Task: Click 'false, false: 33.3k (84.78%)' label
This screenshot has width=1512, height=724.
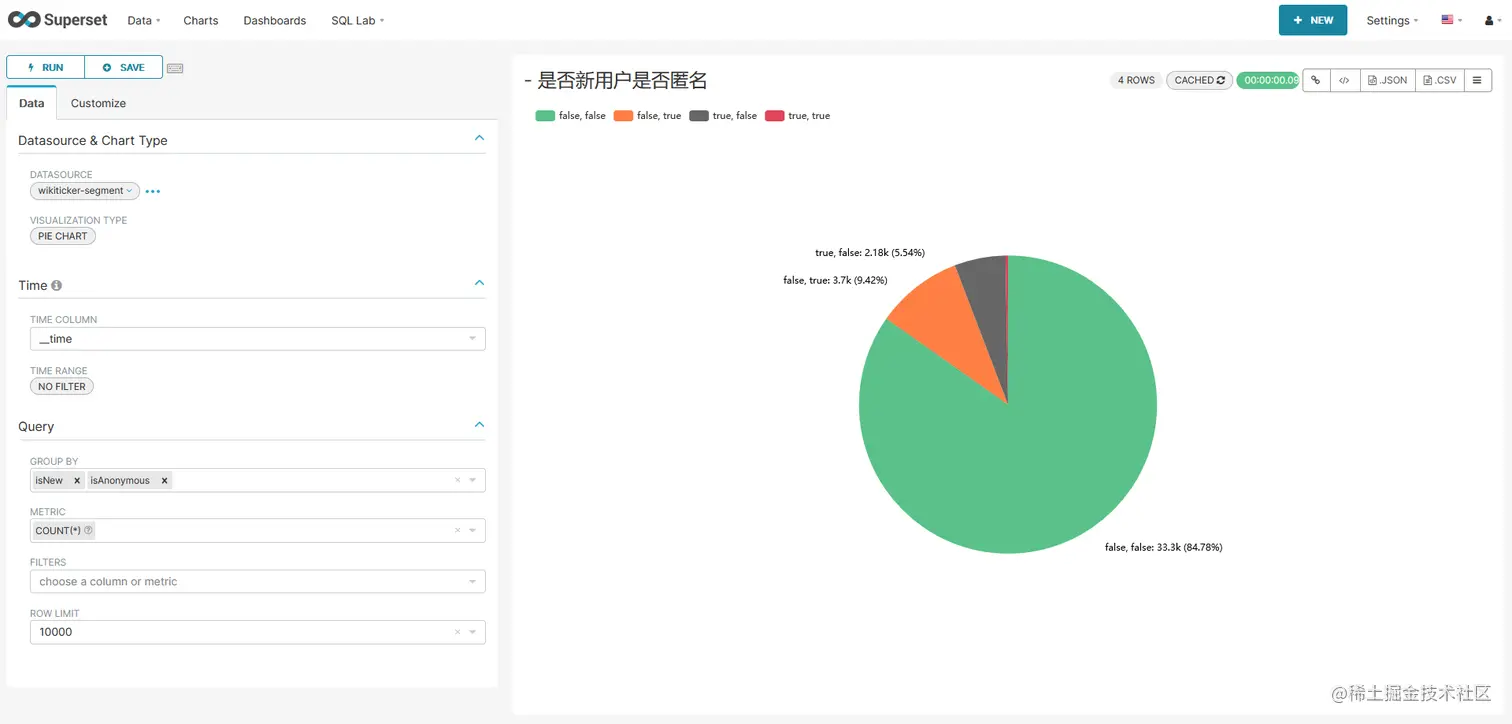Action: point(1163,548)
